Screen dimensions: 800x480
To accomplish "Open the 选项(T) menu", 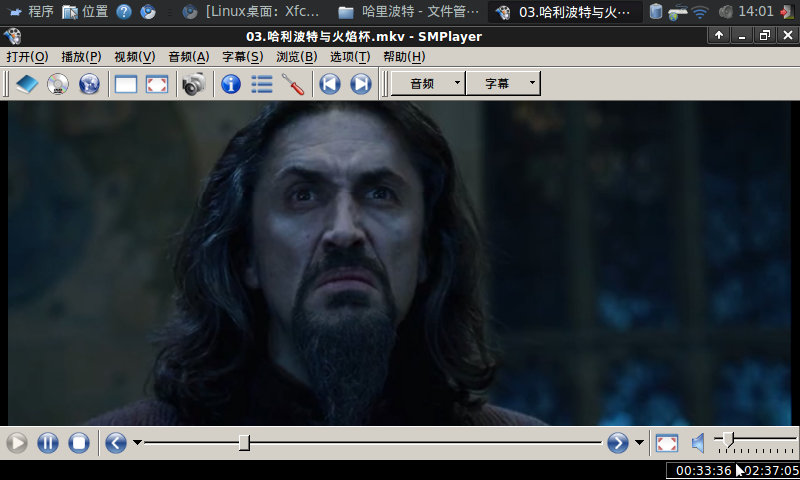I will coord(350,57).
